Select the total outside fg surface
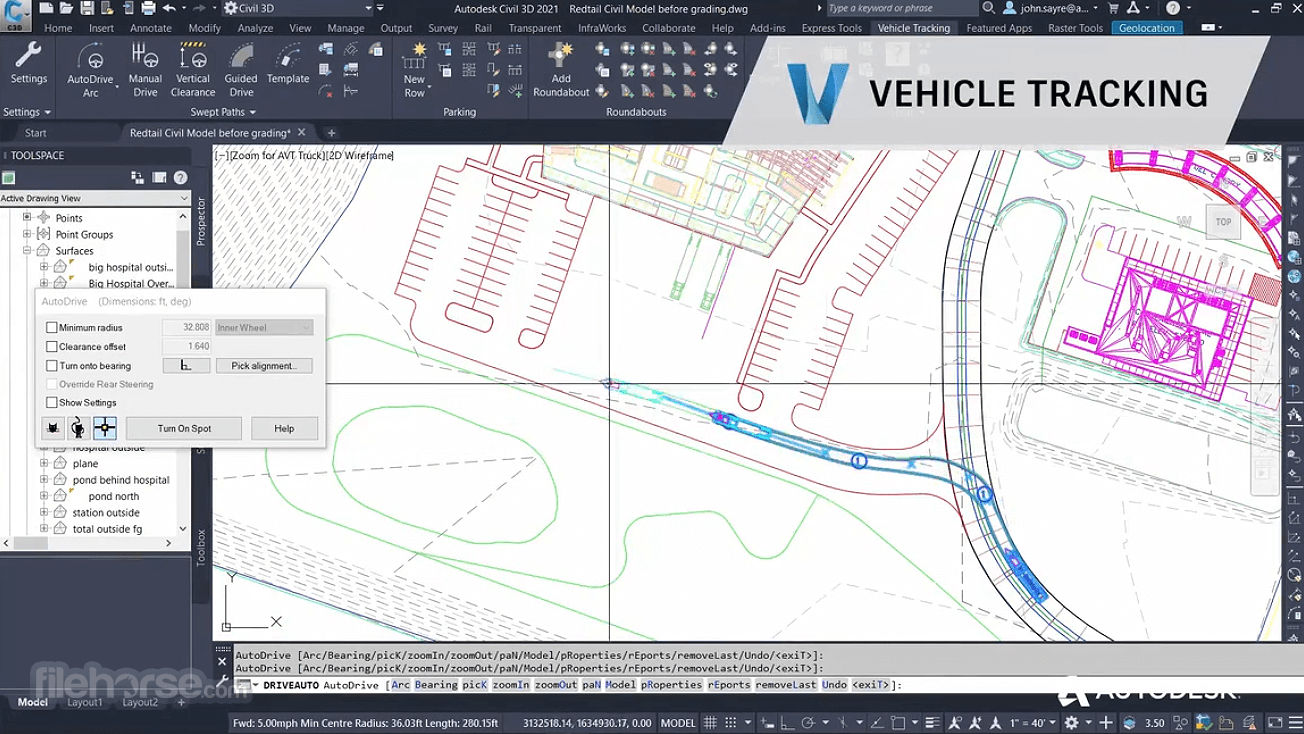 pos(107,529)
